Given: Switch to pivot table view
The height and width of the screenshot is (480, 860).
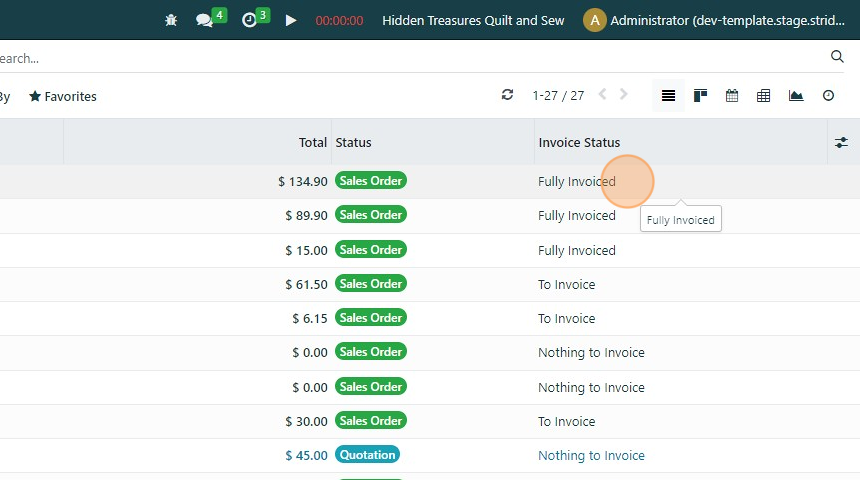Looking at the screenshot, I should coord(763,95).
